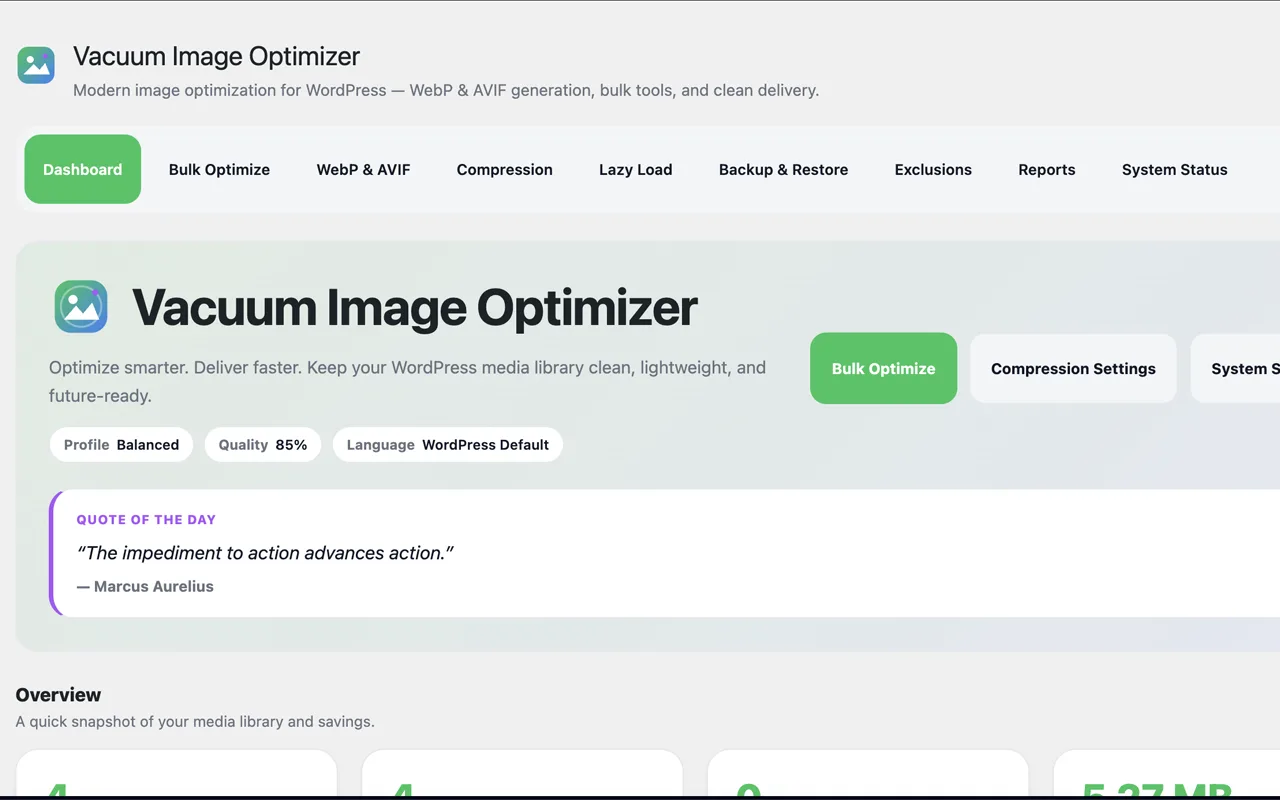Click the Language WordPress Default pill
This screenshot has height=800, width=1280.
click(x=448, y=445)
